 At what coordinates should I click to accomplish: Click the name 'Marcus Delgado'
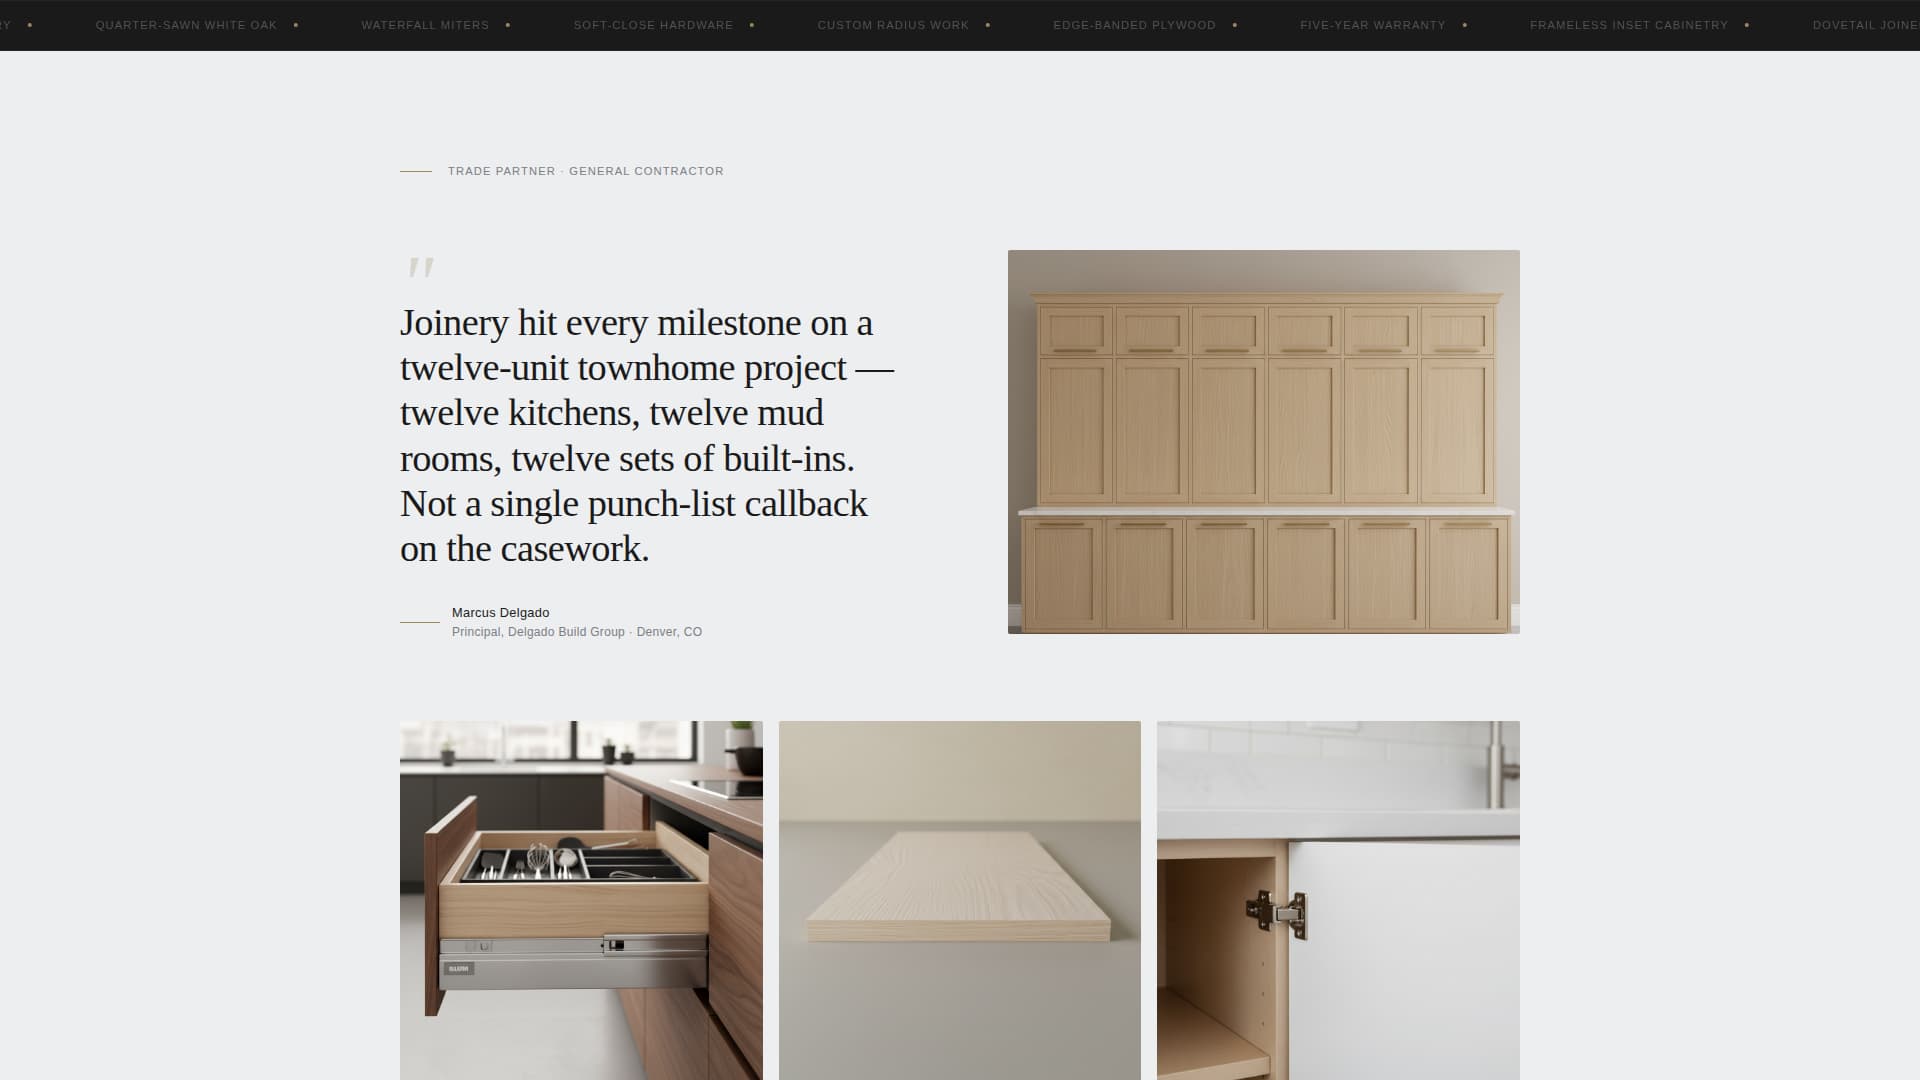click(500, 613)
